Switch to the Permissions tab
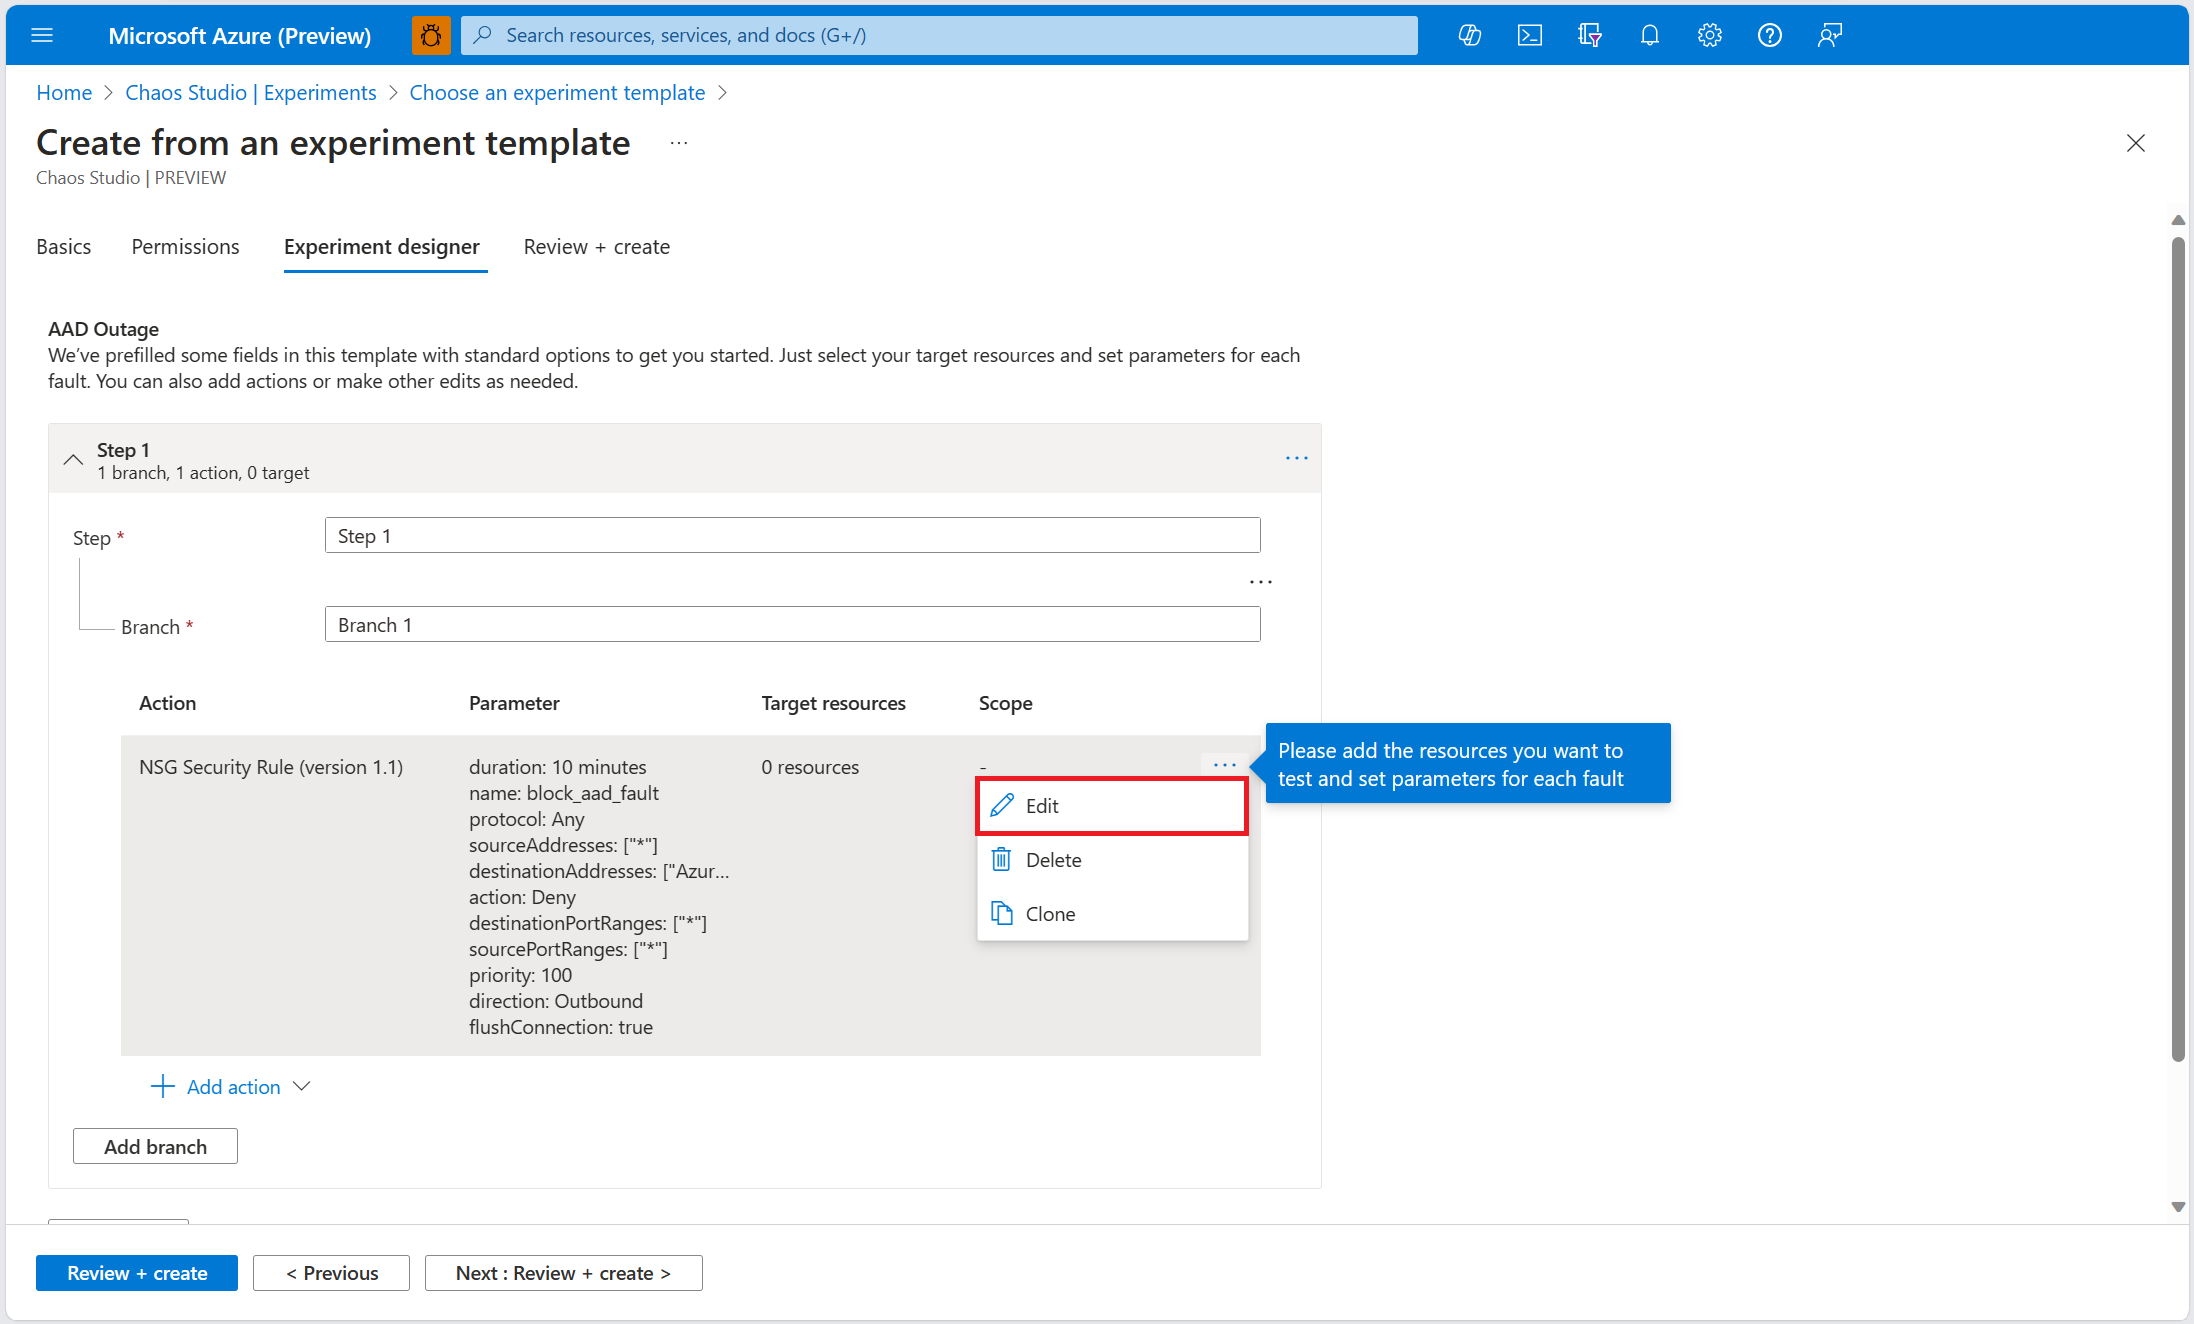2194x1324 pixels. pos(185,246)
